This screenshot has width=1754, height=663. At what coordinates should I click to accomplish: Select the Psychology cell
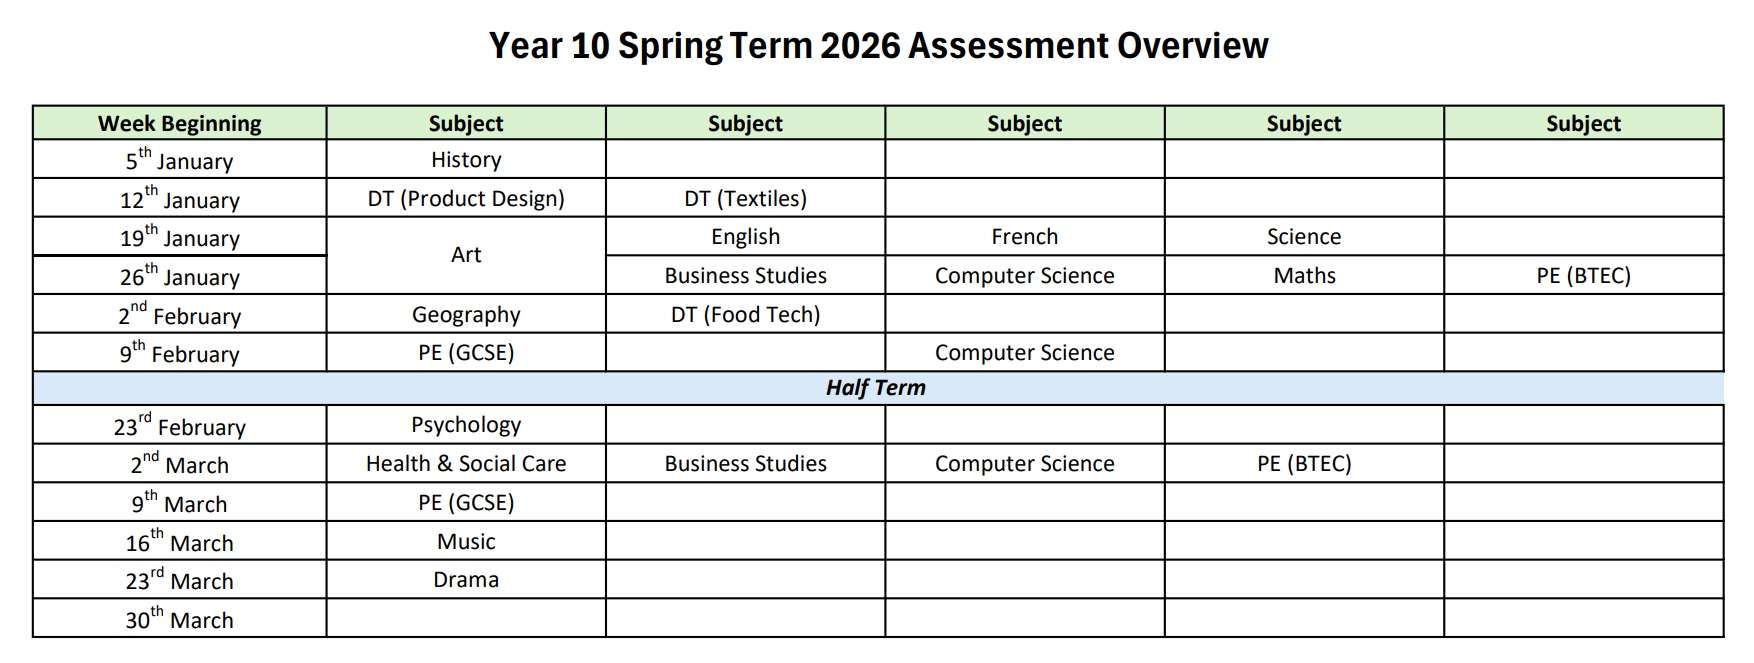466,425
